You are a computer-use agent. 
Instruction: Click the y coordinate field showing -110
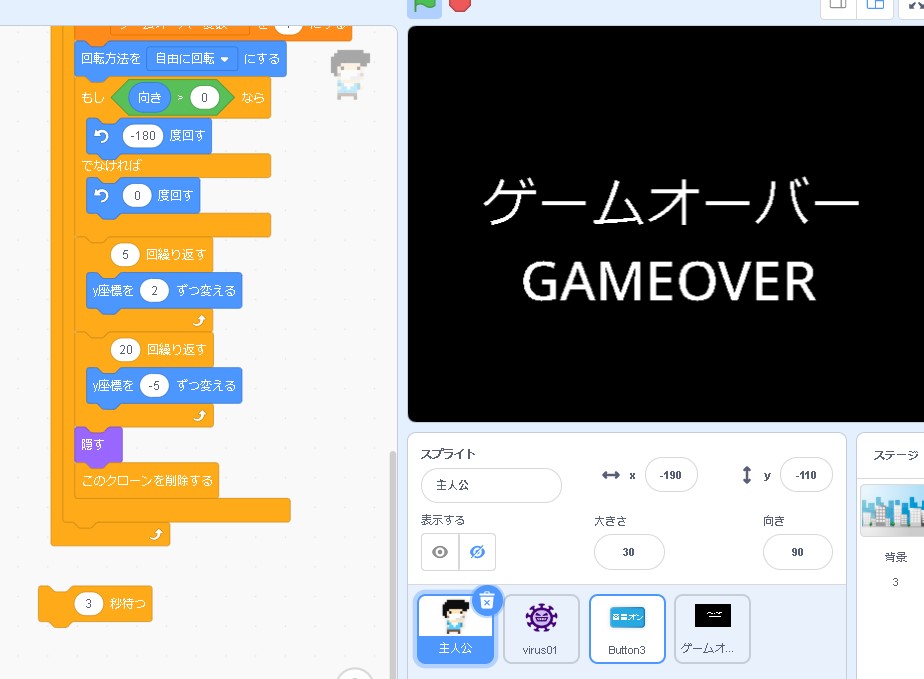[805, 475]
